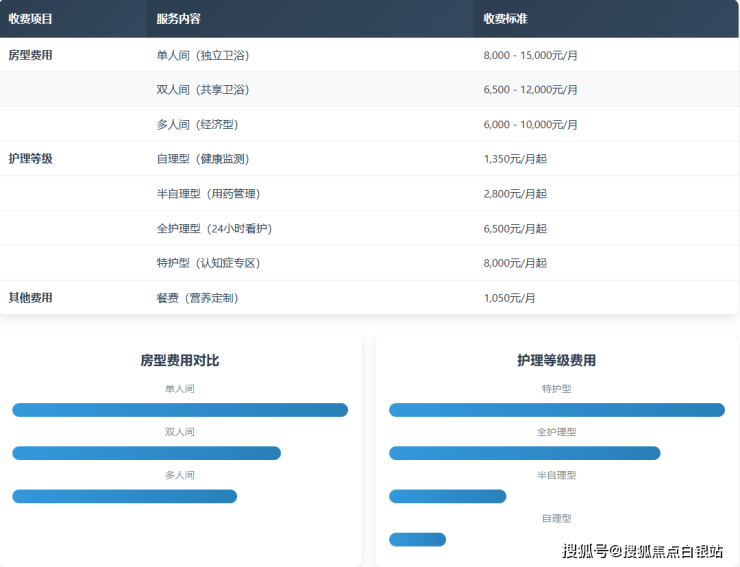The height and width of the screenshot is (567, 740).
Task: Select 特护型（认知症专区）row
Action: coord(209,263)
